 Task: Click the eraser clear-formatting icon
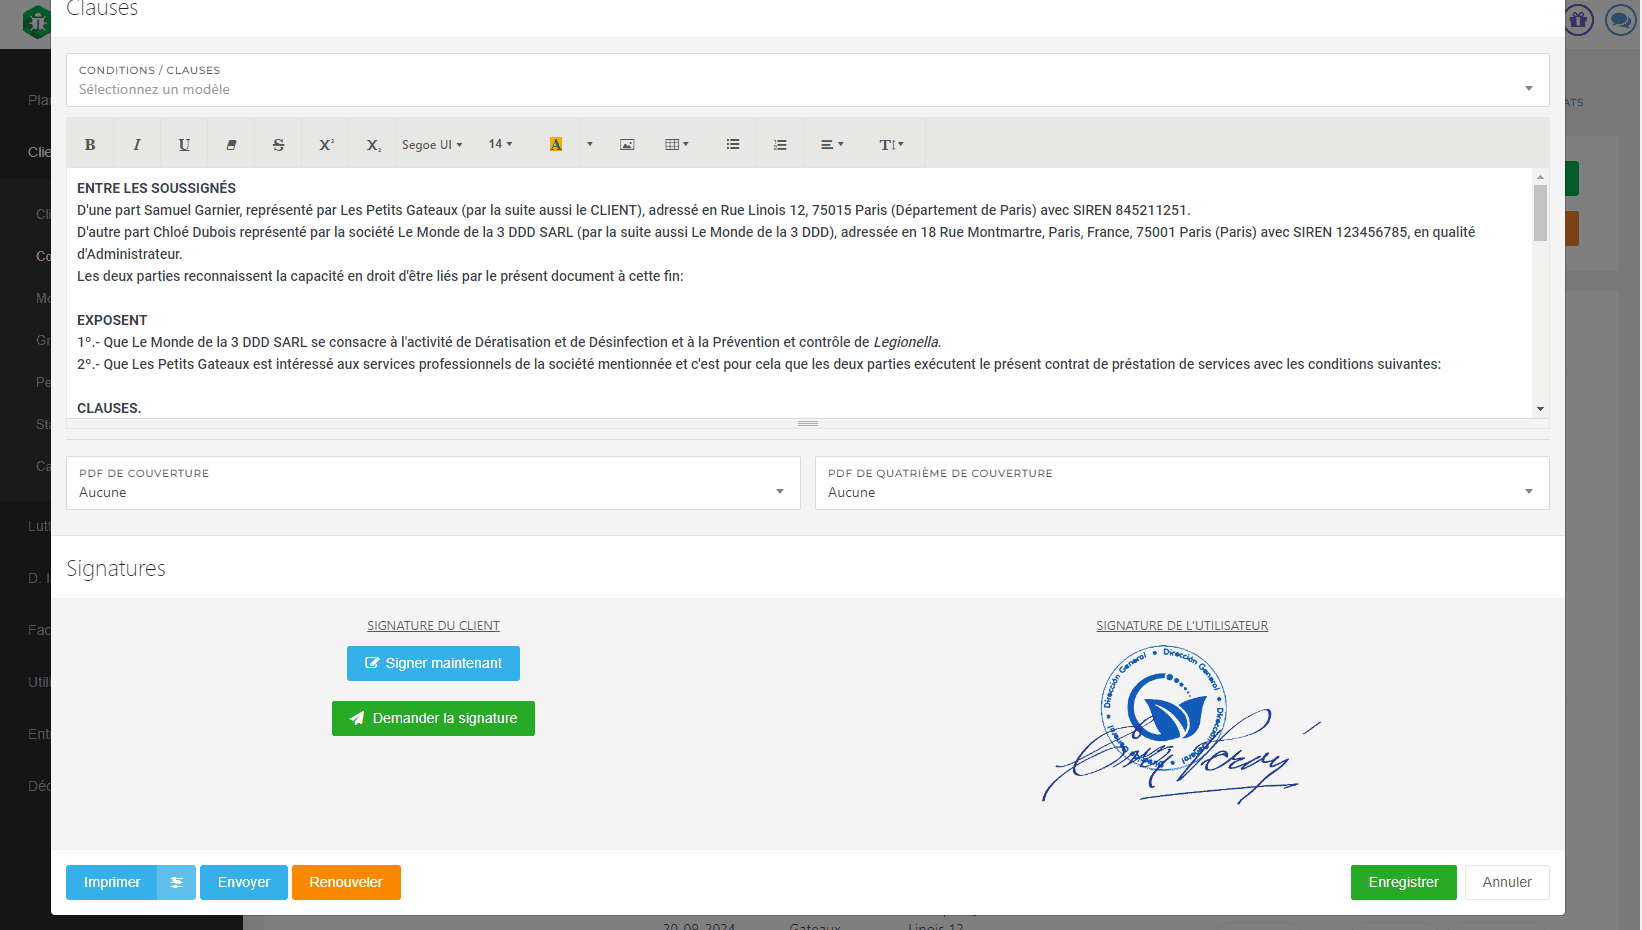pos(231,144)
